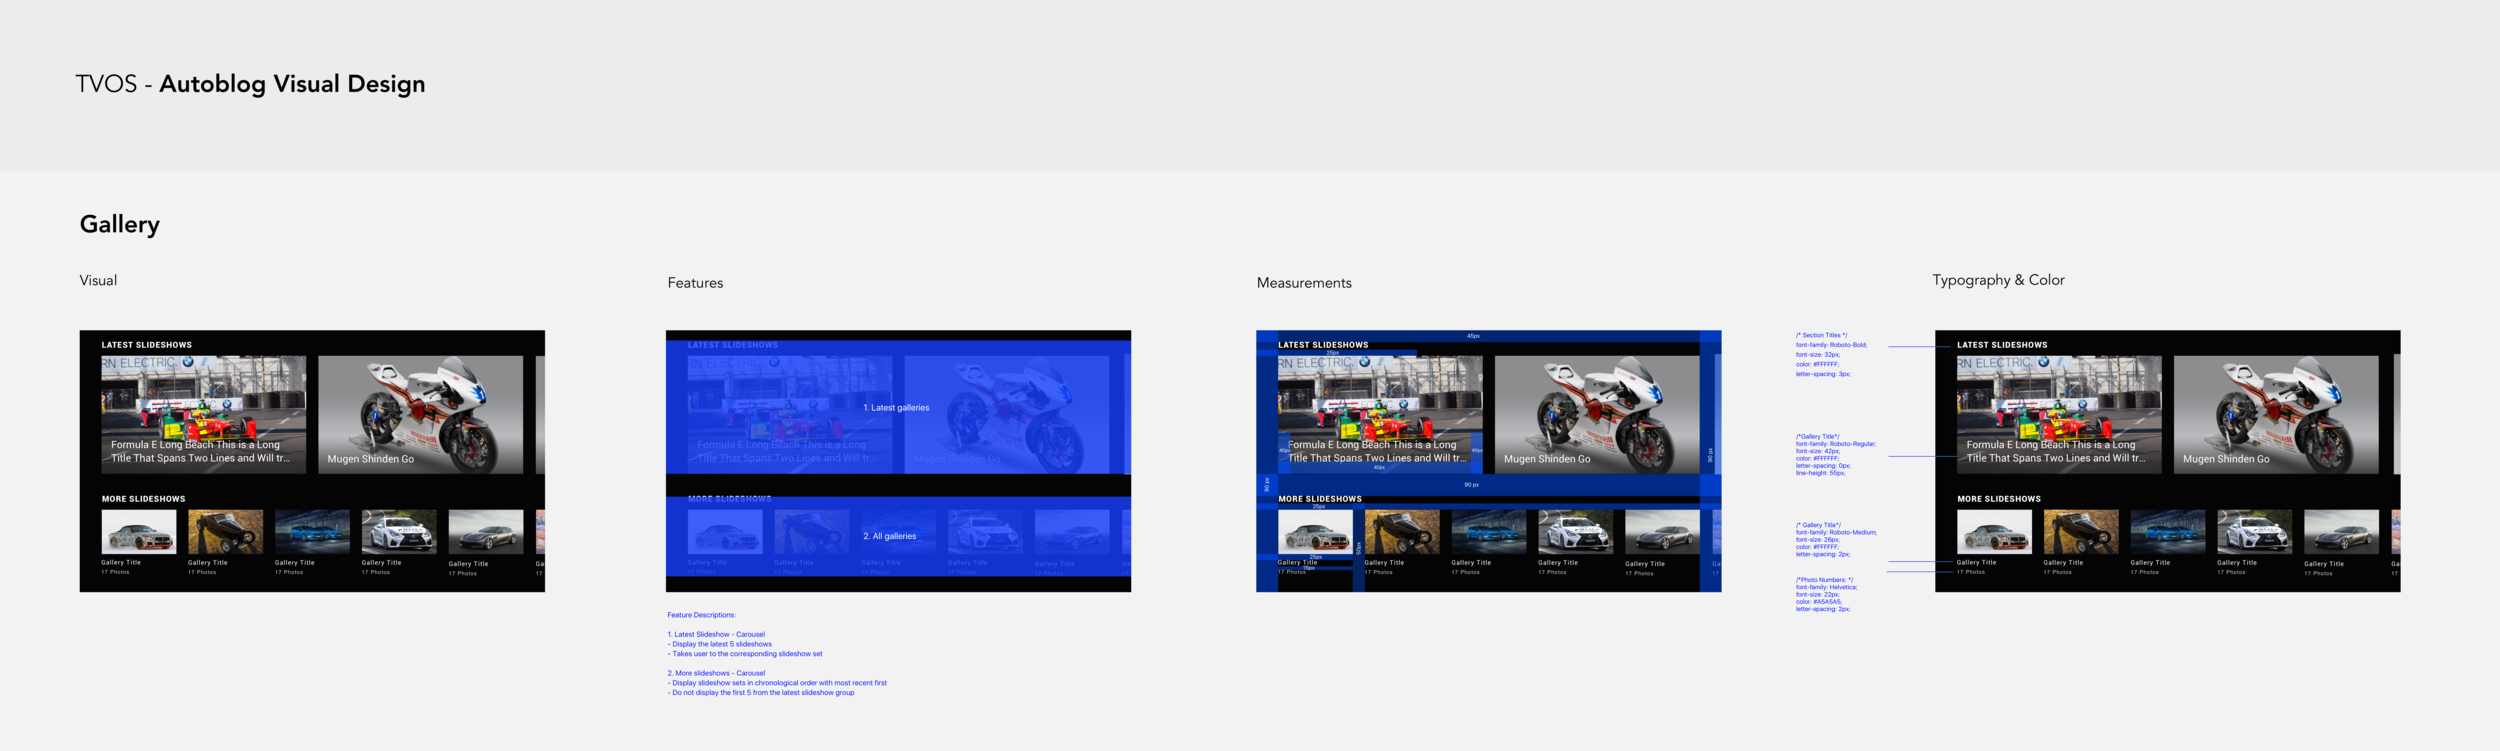
Task: Click '2. More slideshows - Carousel' description line
Action: [x=716, y=673]
